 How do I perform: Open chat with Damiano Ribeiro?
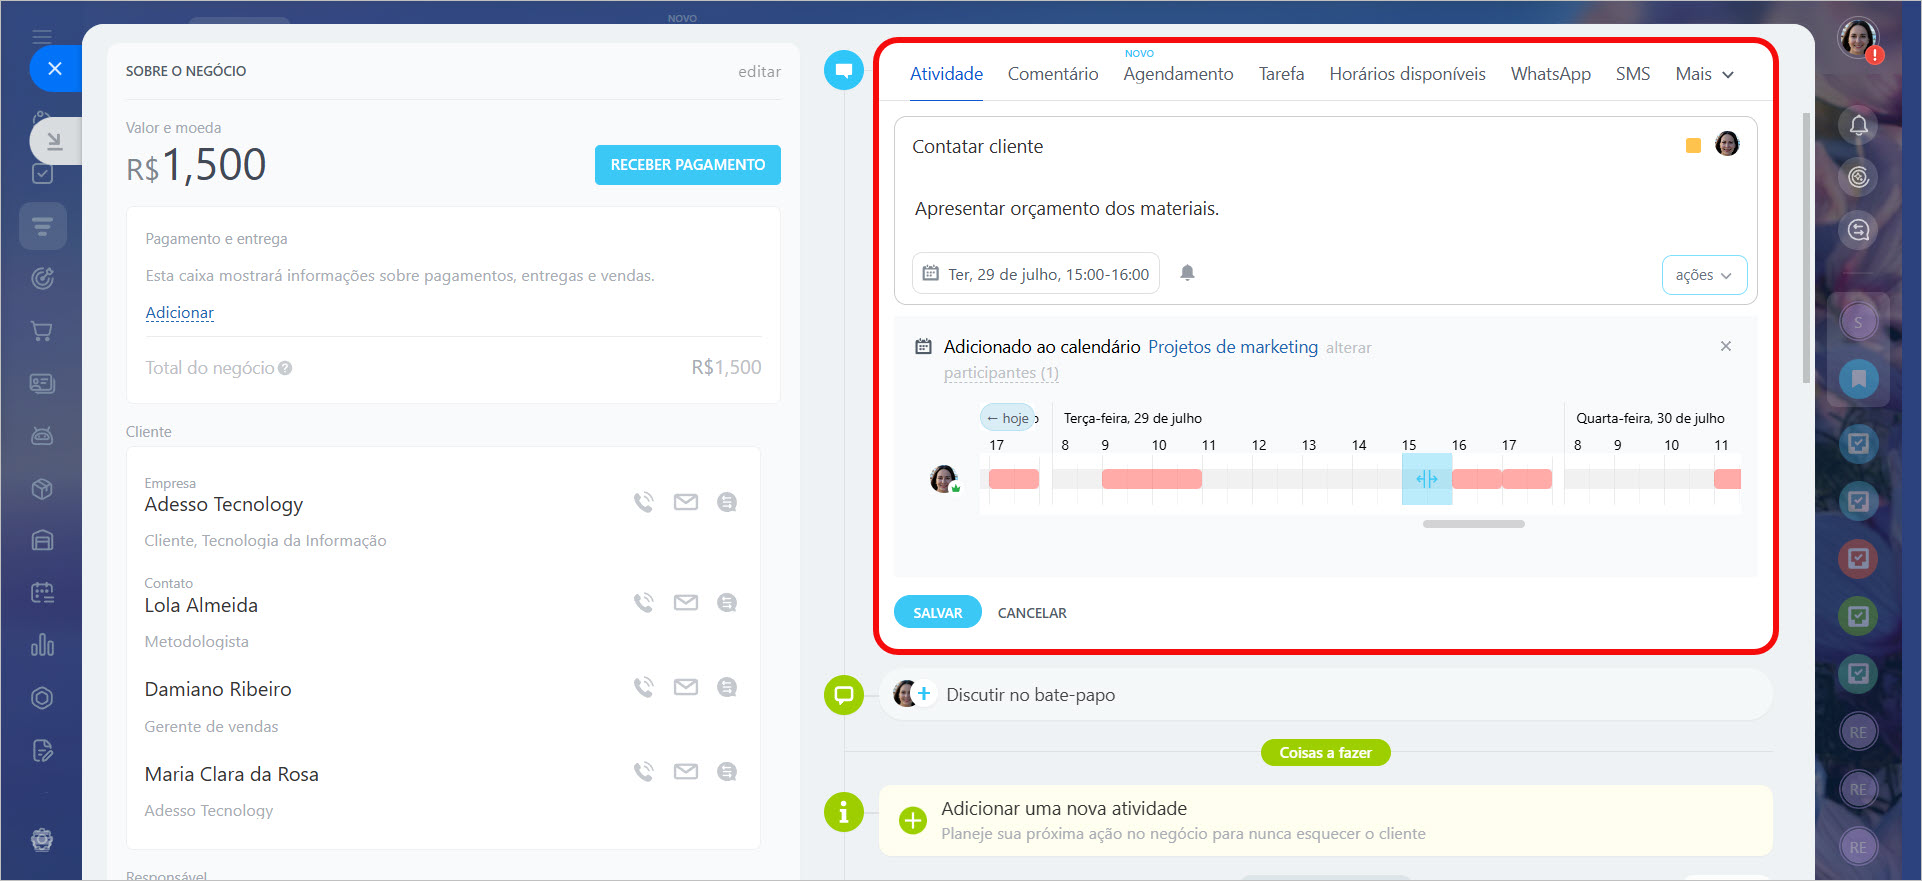[x=727, y=687]
